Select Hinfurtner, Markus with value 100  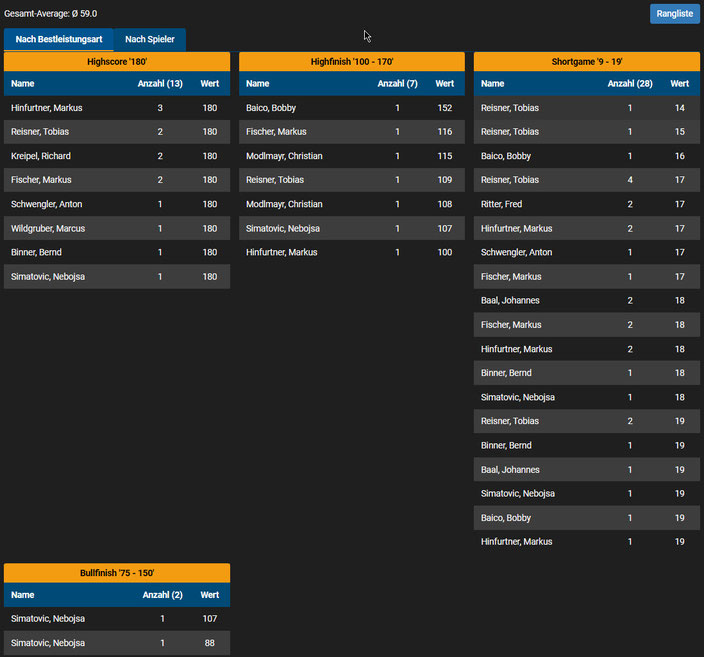click(x=352, y=252)
